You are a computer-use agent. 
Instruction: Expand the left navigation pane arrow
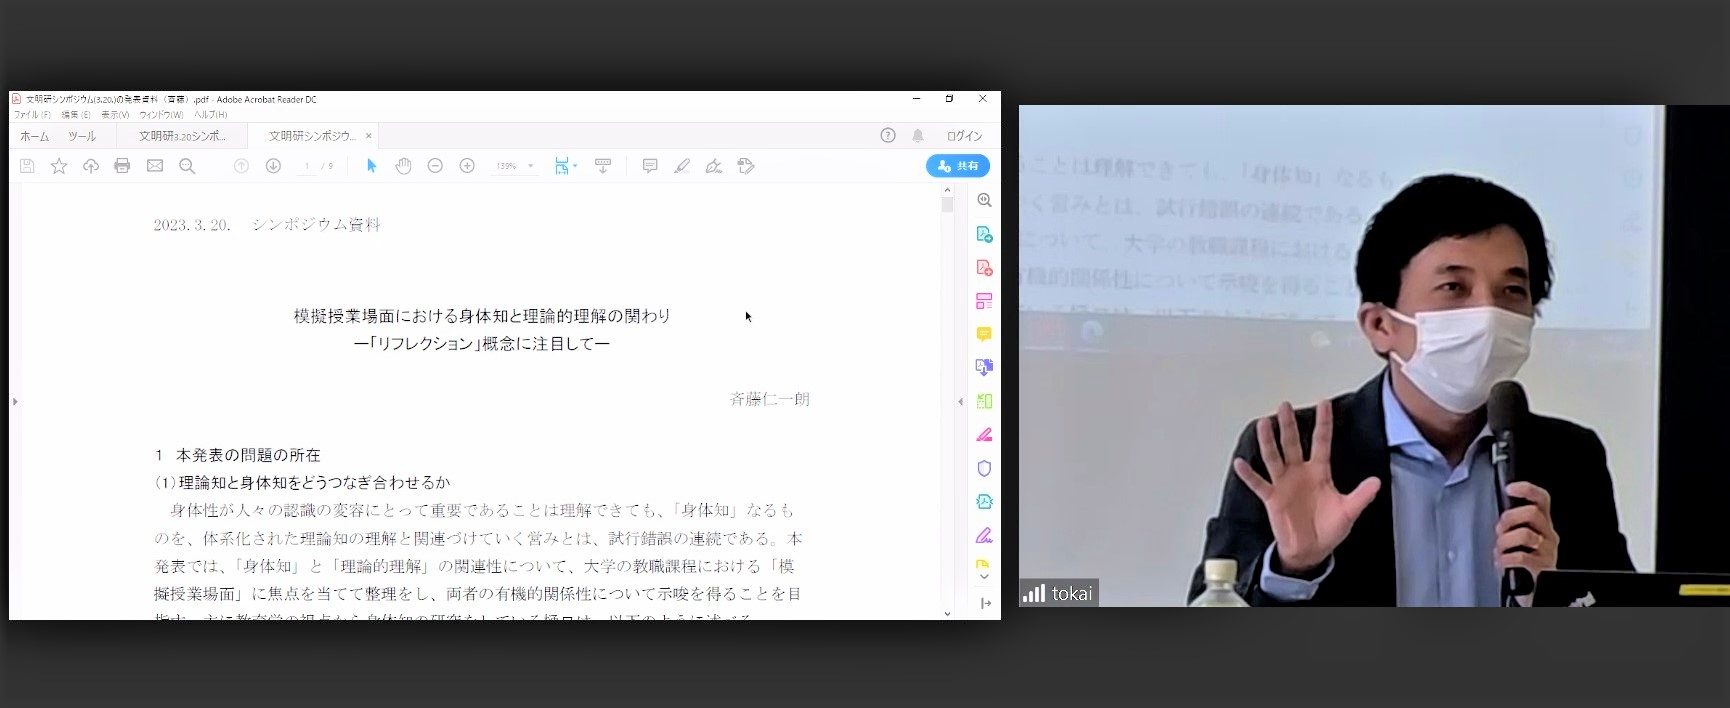coord(14,402)
